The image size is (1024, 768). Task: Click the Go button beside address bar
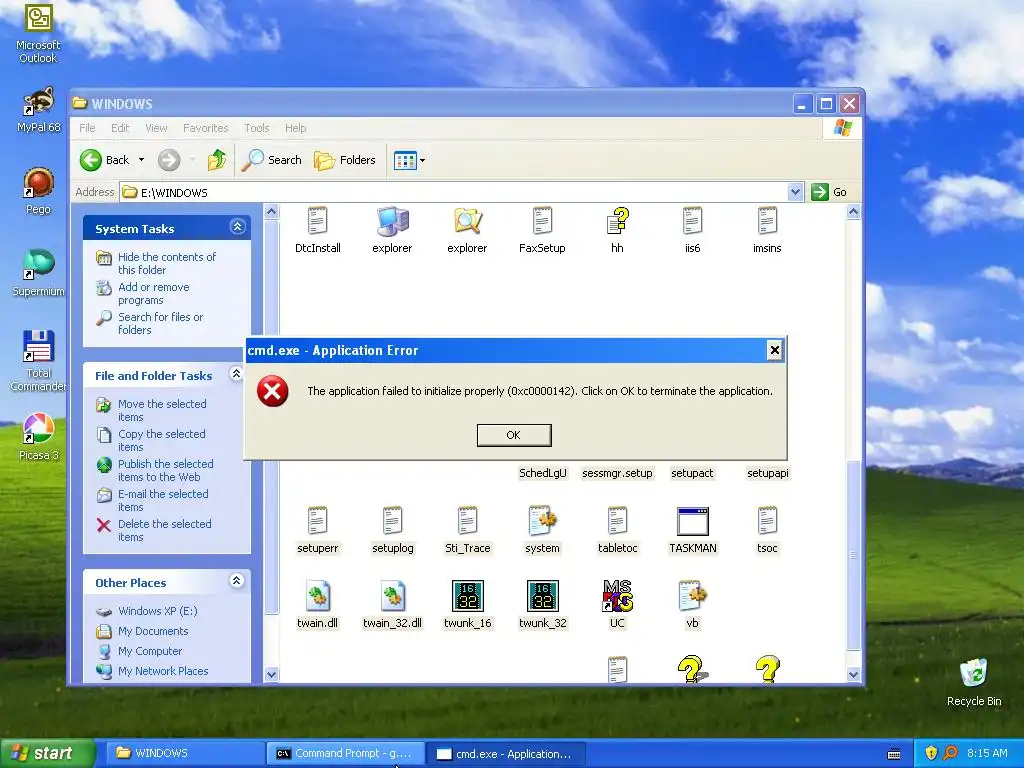(x=829, y=192)
